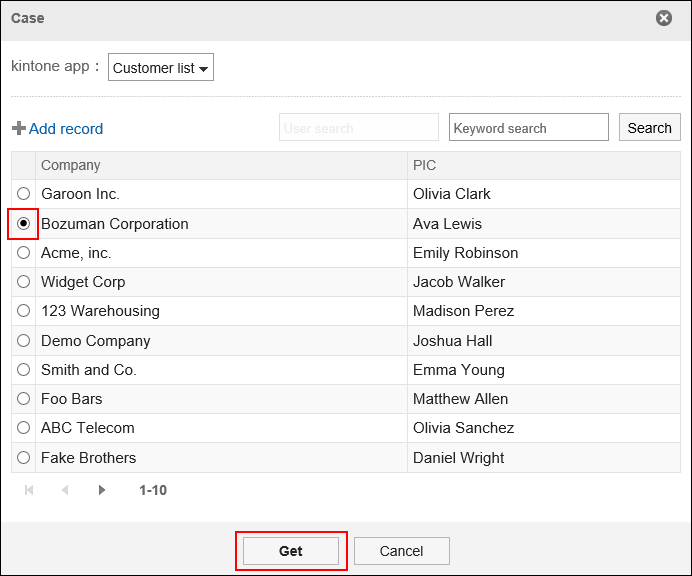Focus the Keyword search field
This screenshot has width=692, height=576.
click(x=529, y=128)
